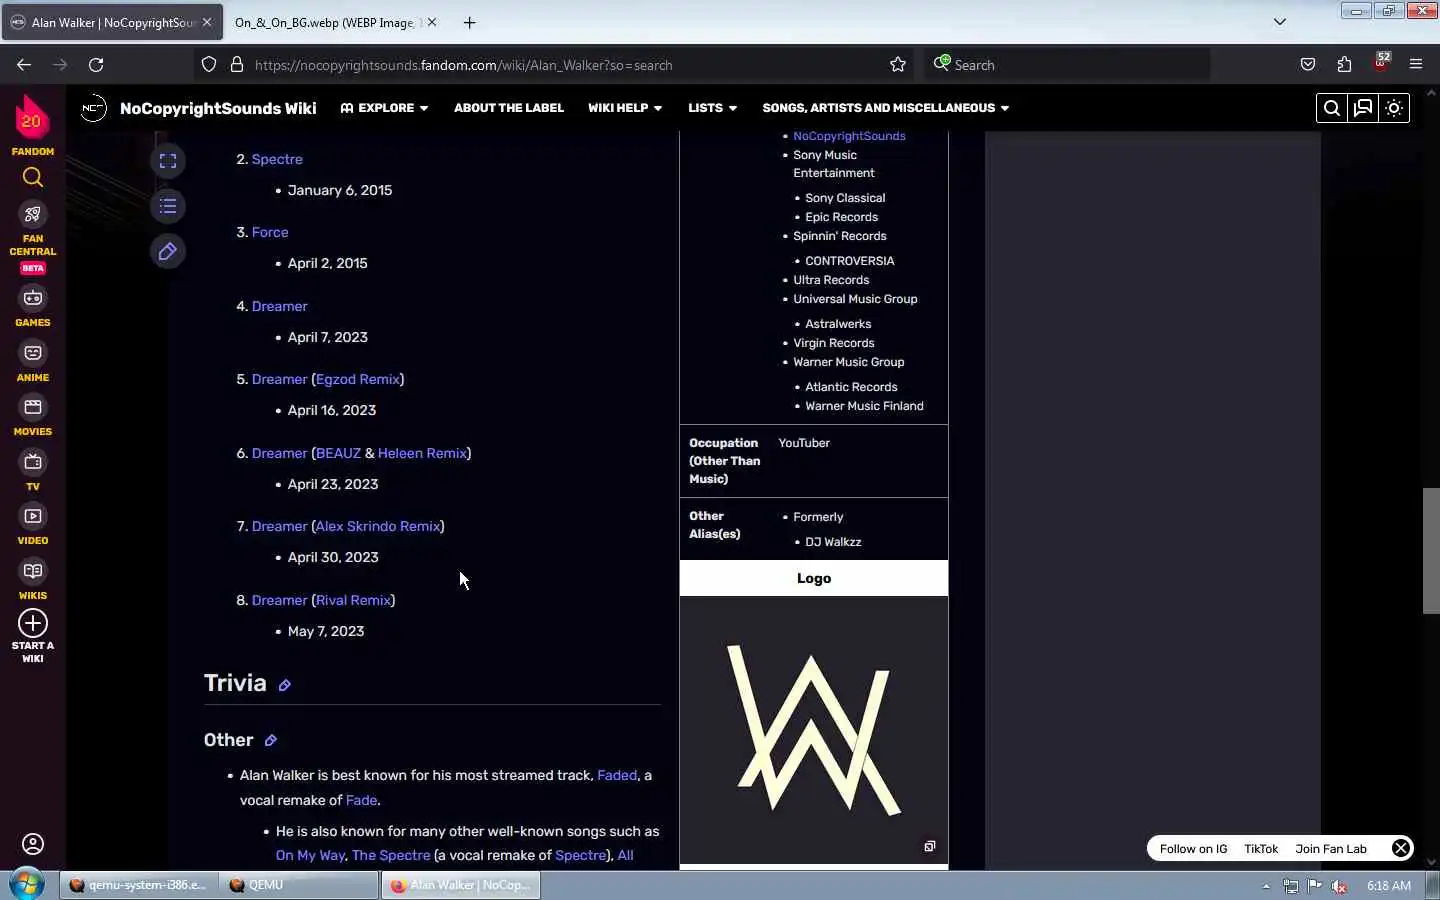Click the NCS wiki logo
The width and height of the screenshot is (1440, 900).
point(94,108)
